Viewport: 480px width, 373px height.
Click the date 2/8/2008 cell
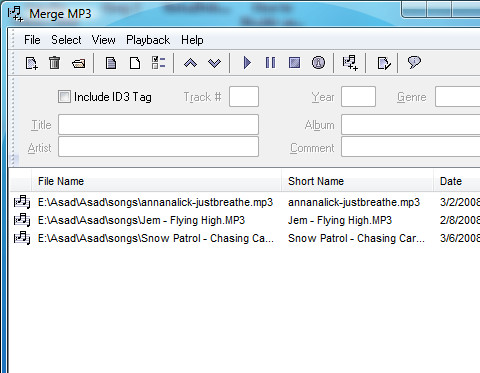point(460,220)
